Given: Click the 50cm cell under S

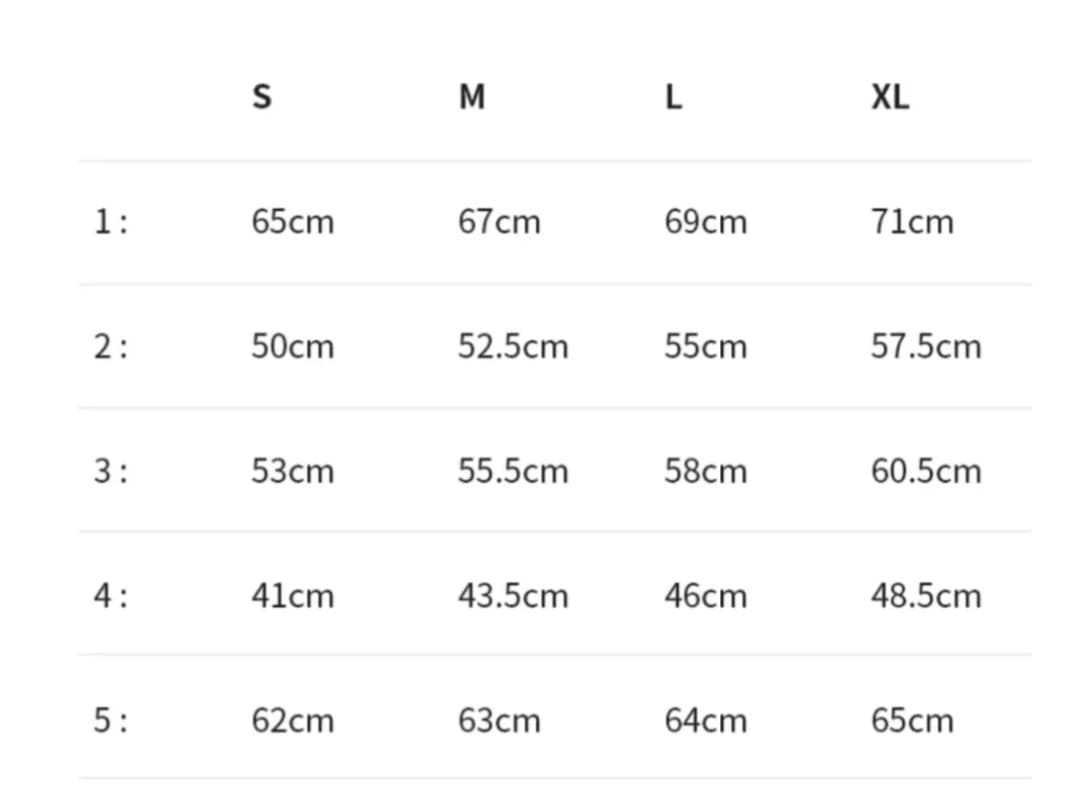Looking at the screenshot, I should [293, 346].
